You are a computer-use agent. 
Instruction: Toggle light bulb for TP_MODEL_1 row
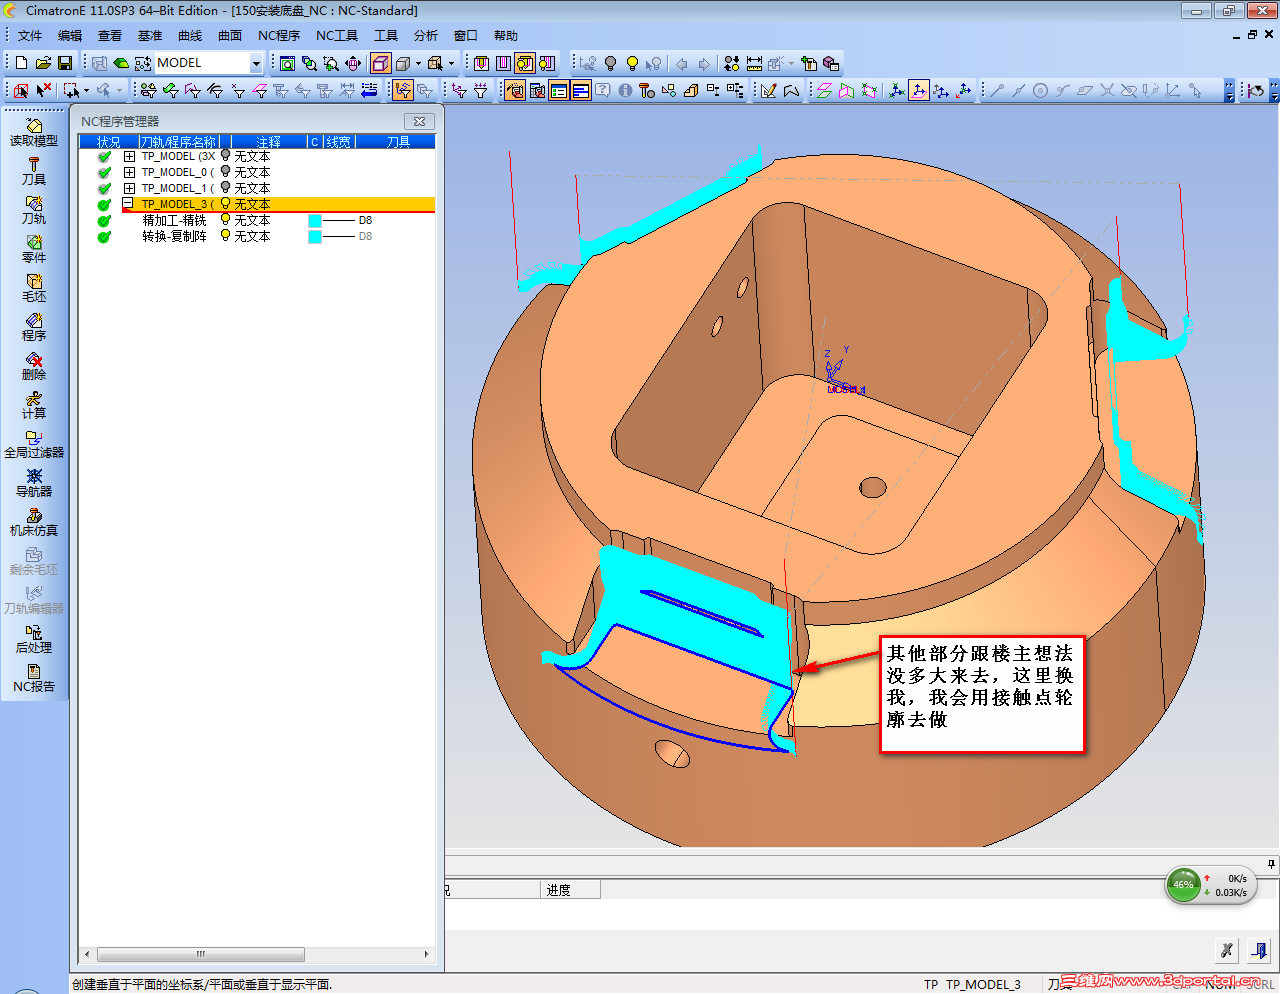point(225,188)
